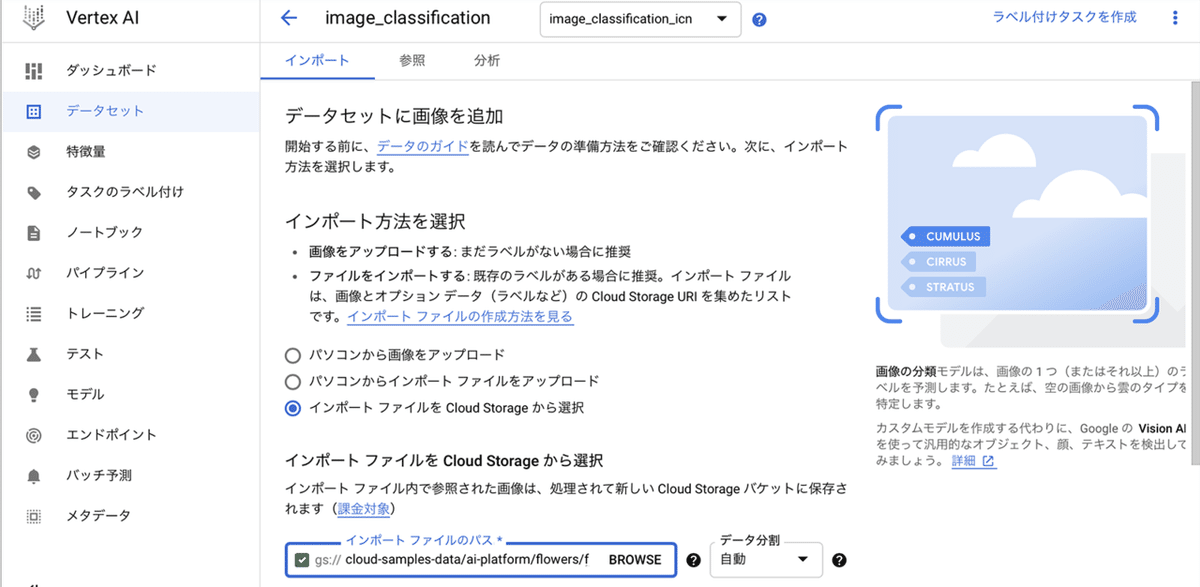Image resolution: width=1200 pixels, height=587 pixels.
Task: Select パソコンから画像をアップロード radio button
Action: point(292,355)
